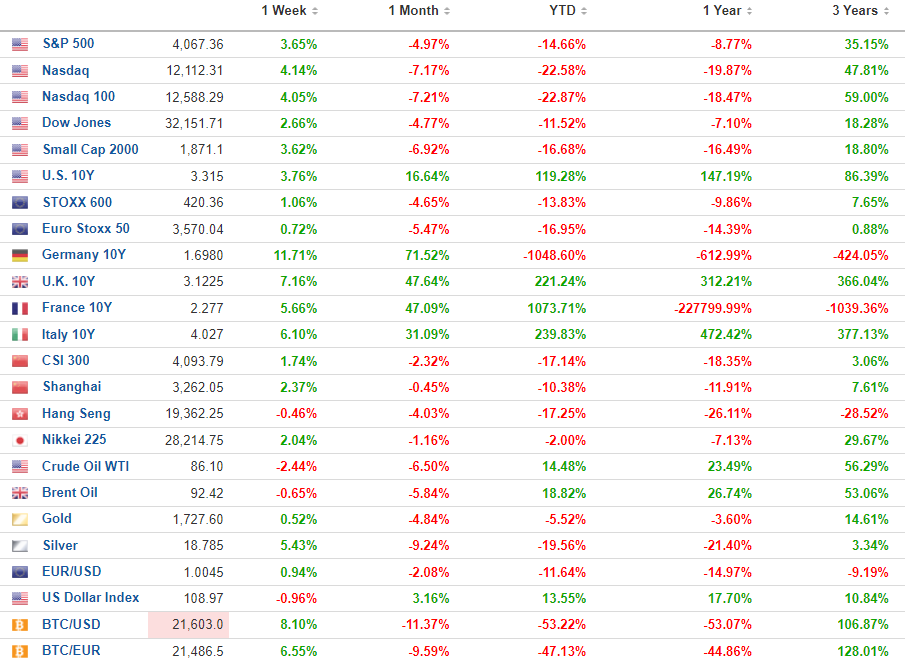Sort the table by 1 Year column

[x=727, y=10]
